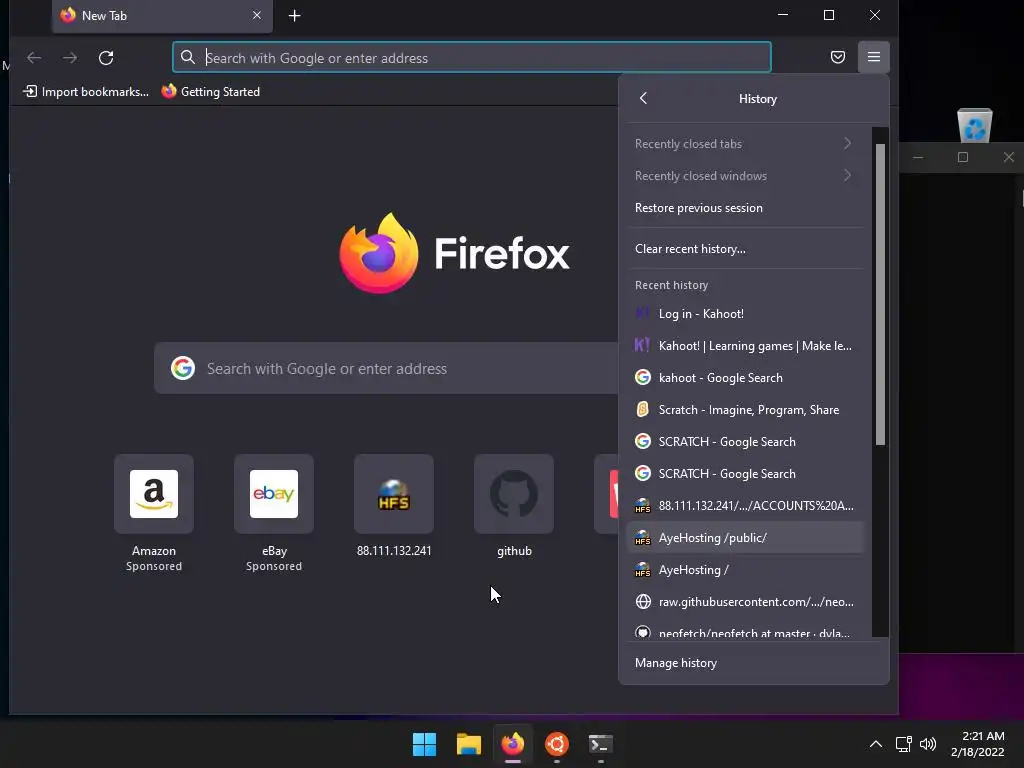This screenshot has height=768, width=1024.
Task: Open the Windows Start menu
Action: (x=424, y=744)
